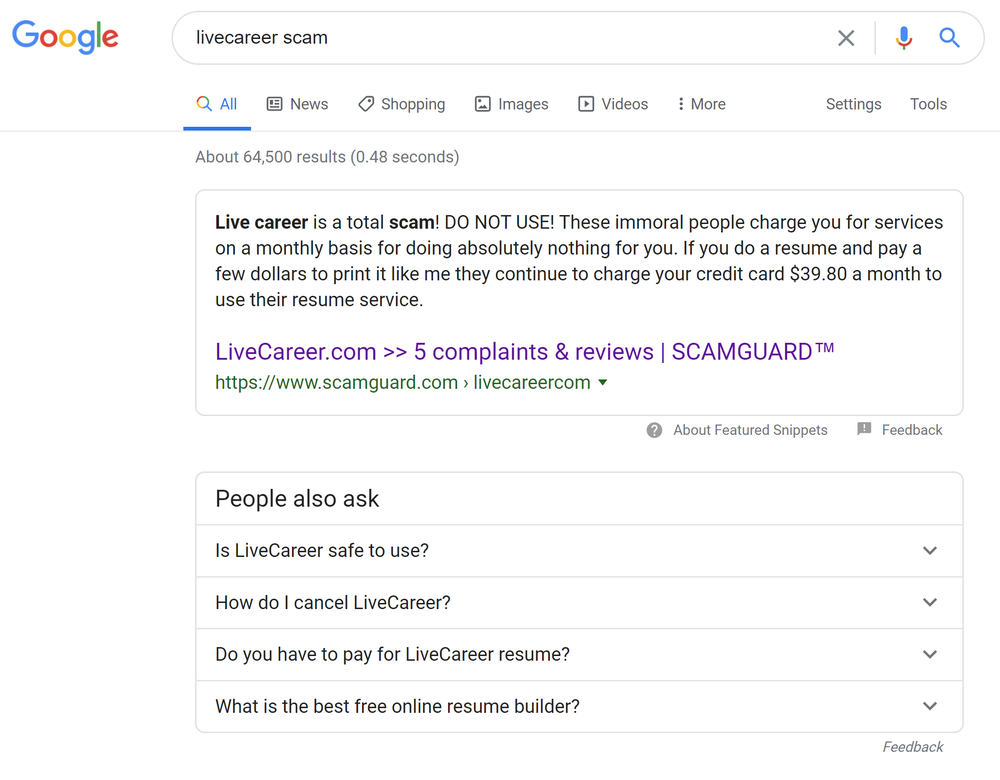Click the feedback flag icon under snippet
Image resolution: width=1000 pixels, height=780 pixels.
click(864, 430)
